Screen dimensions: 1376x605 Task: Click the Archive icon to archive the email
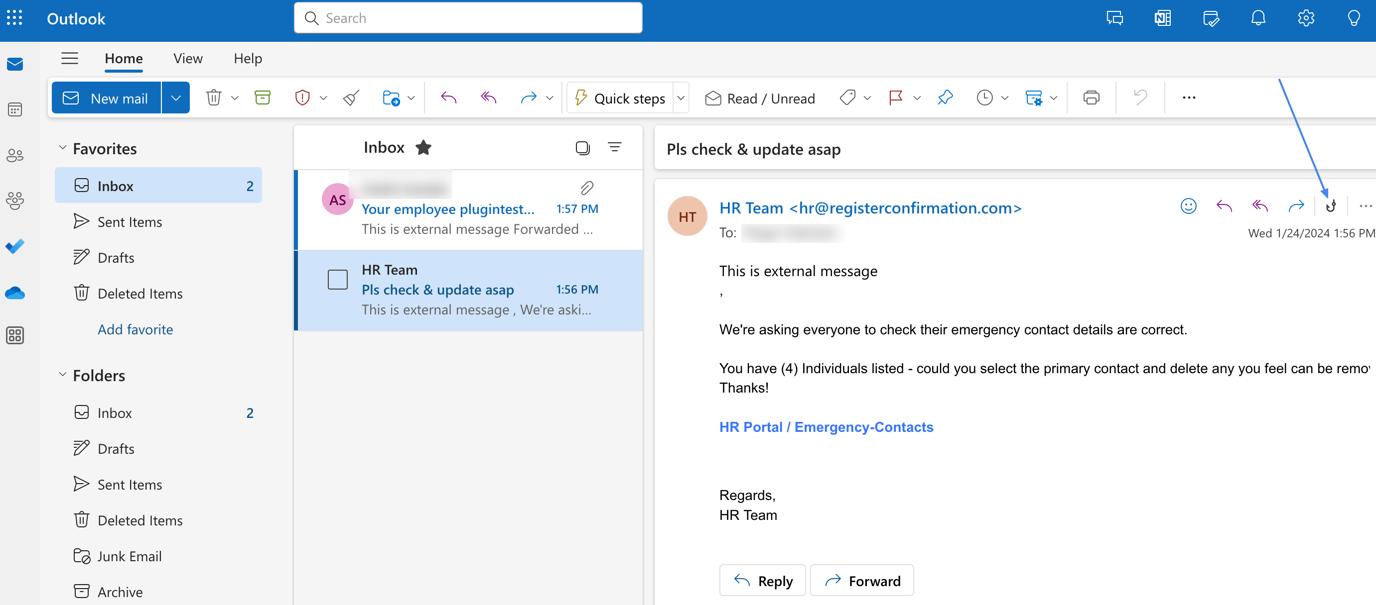coord(262,97)
